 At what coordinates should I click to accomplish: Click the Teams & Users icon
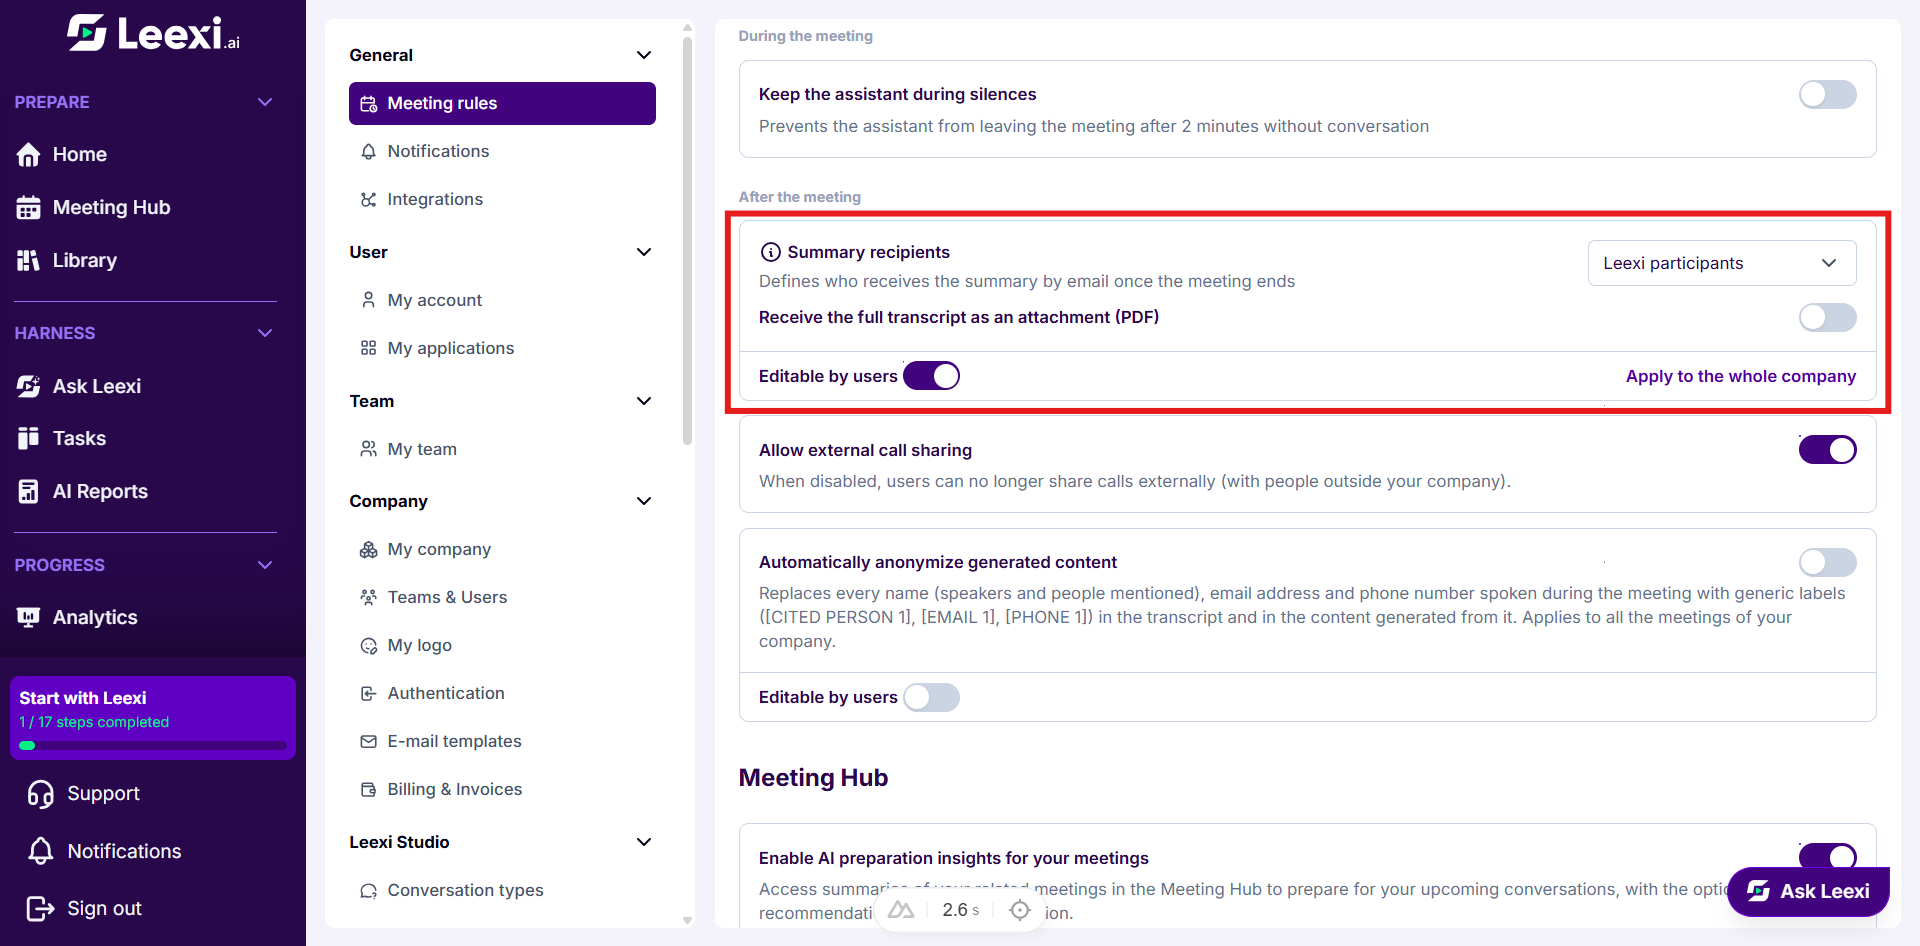[x=368, y=597]
